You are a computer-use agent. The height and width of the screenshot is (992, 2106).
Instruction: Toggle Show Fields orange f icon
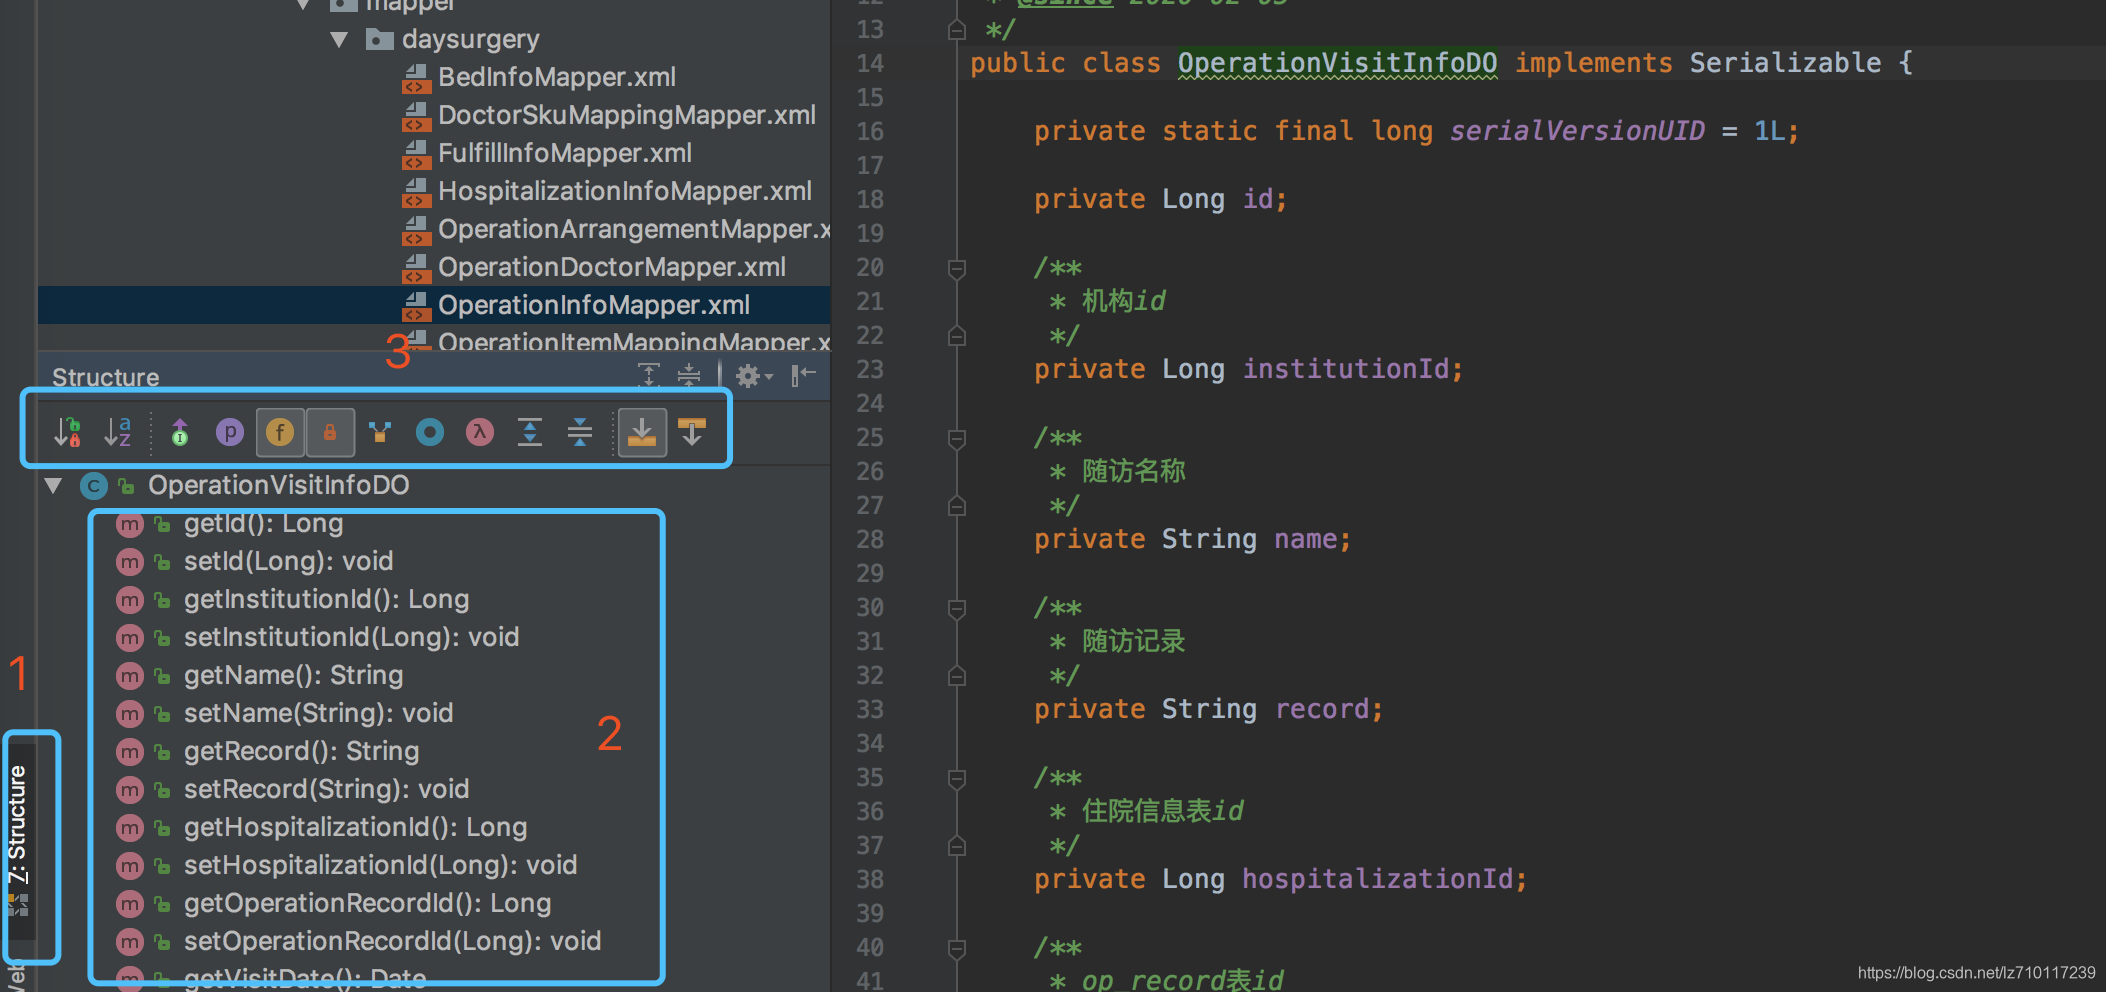[x=280, y=432]
